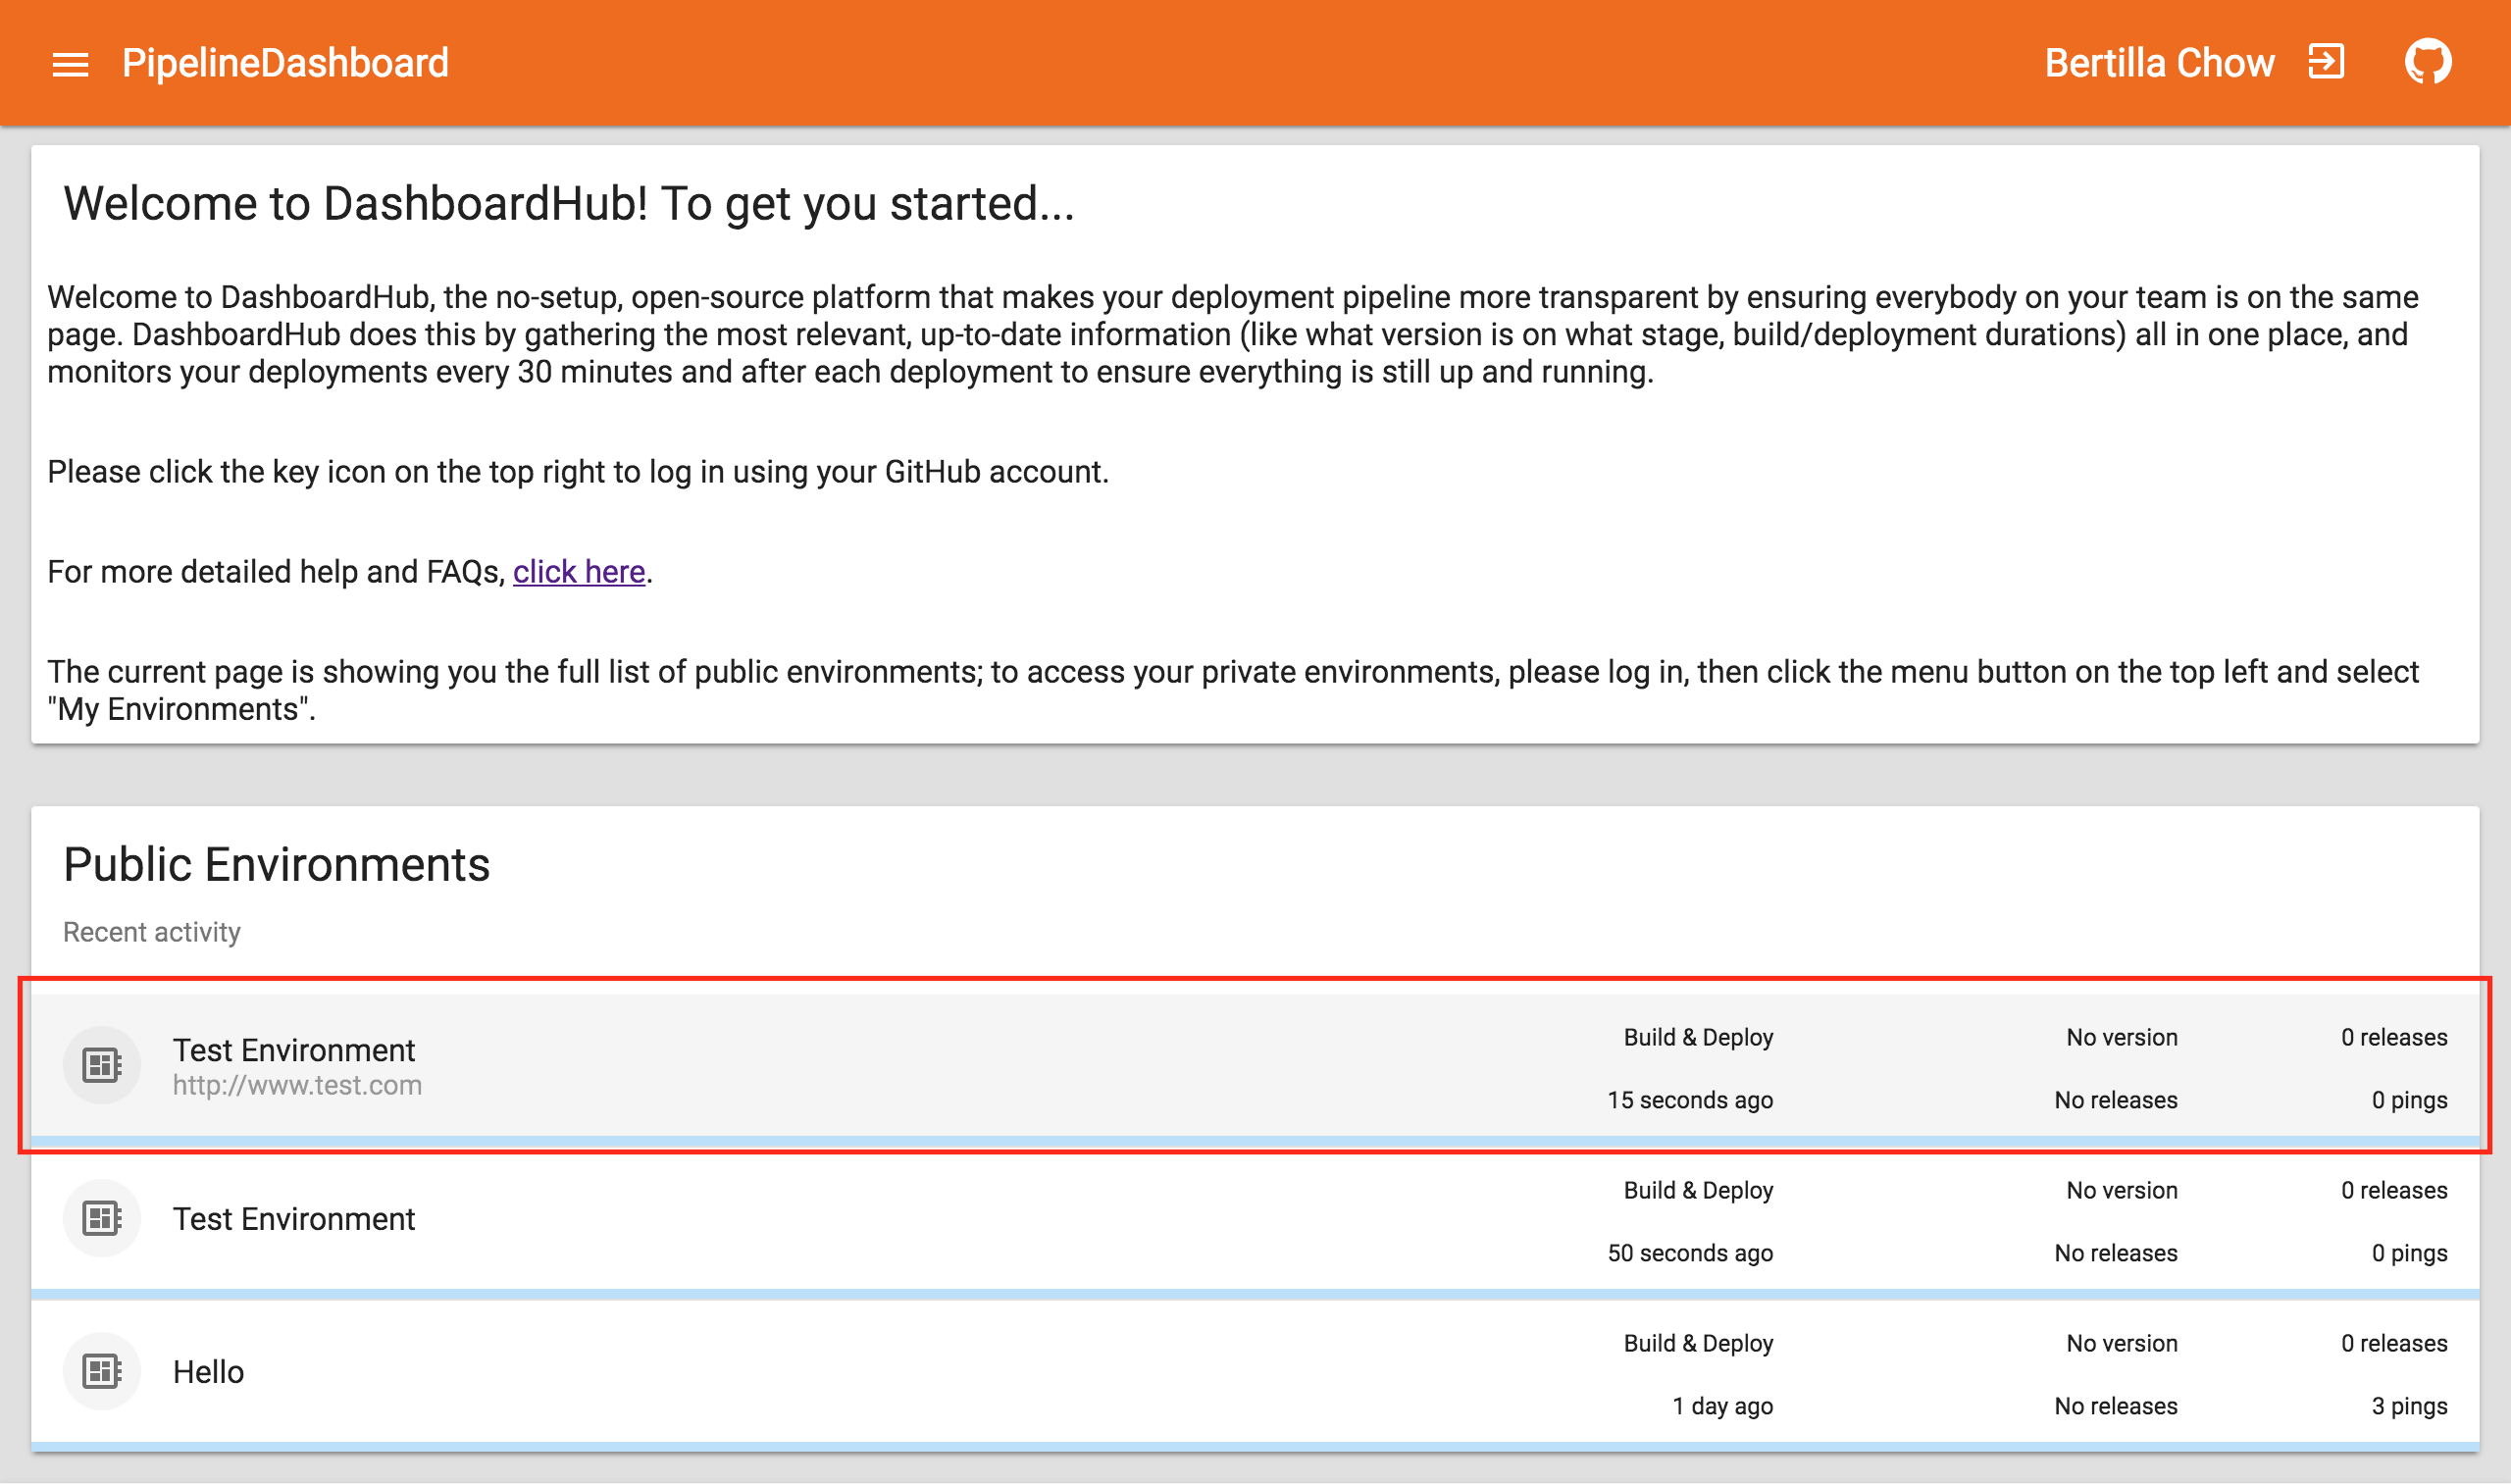2511x1484 pixels.
Task: Click '15 seconds ago' timestamp
Action: click(x=1689, y=1100)
